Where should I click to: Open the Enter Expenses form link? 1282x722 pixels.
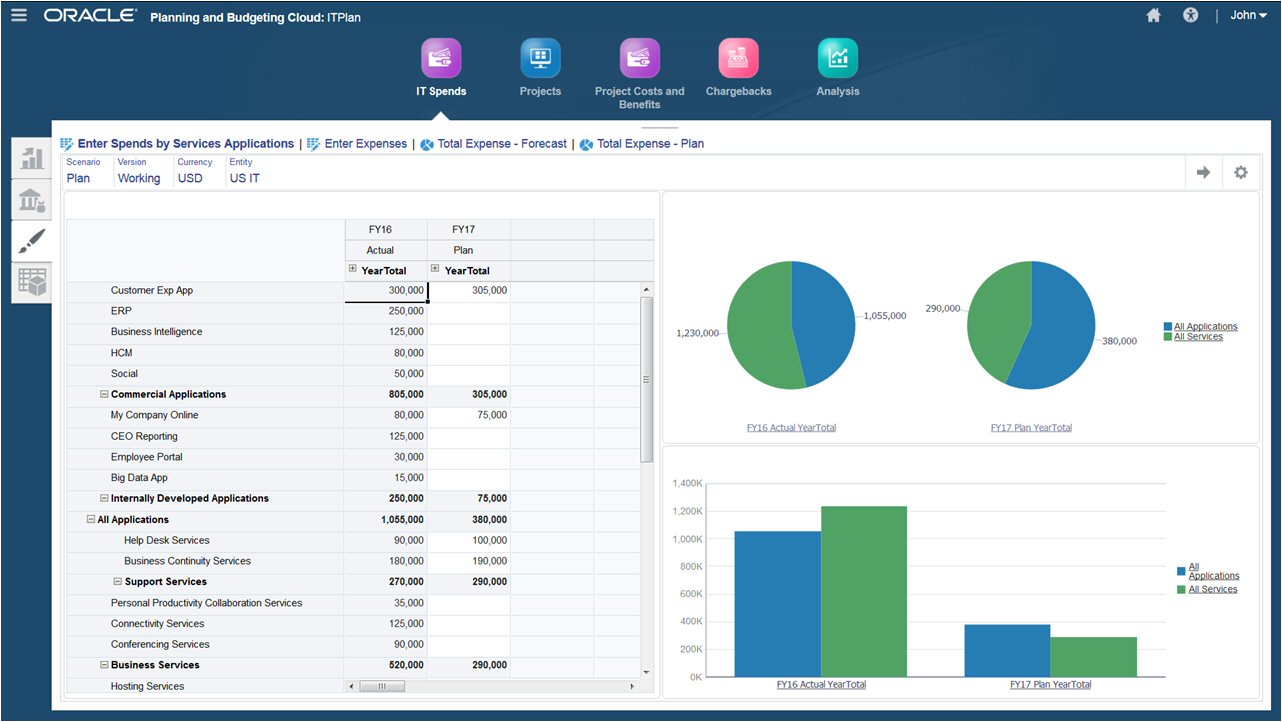point(365,144)
